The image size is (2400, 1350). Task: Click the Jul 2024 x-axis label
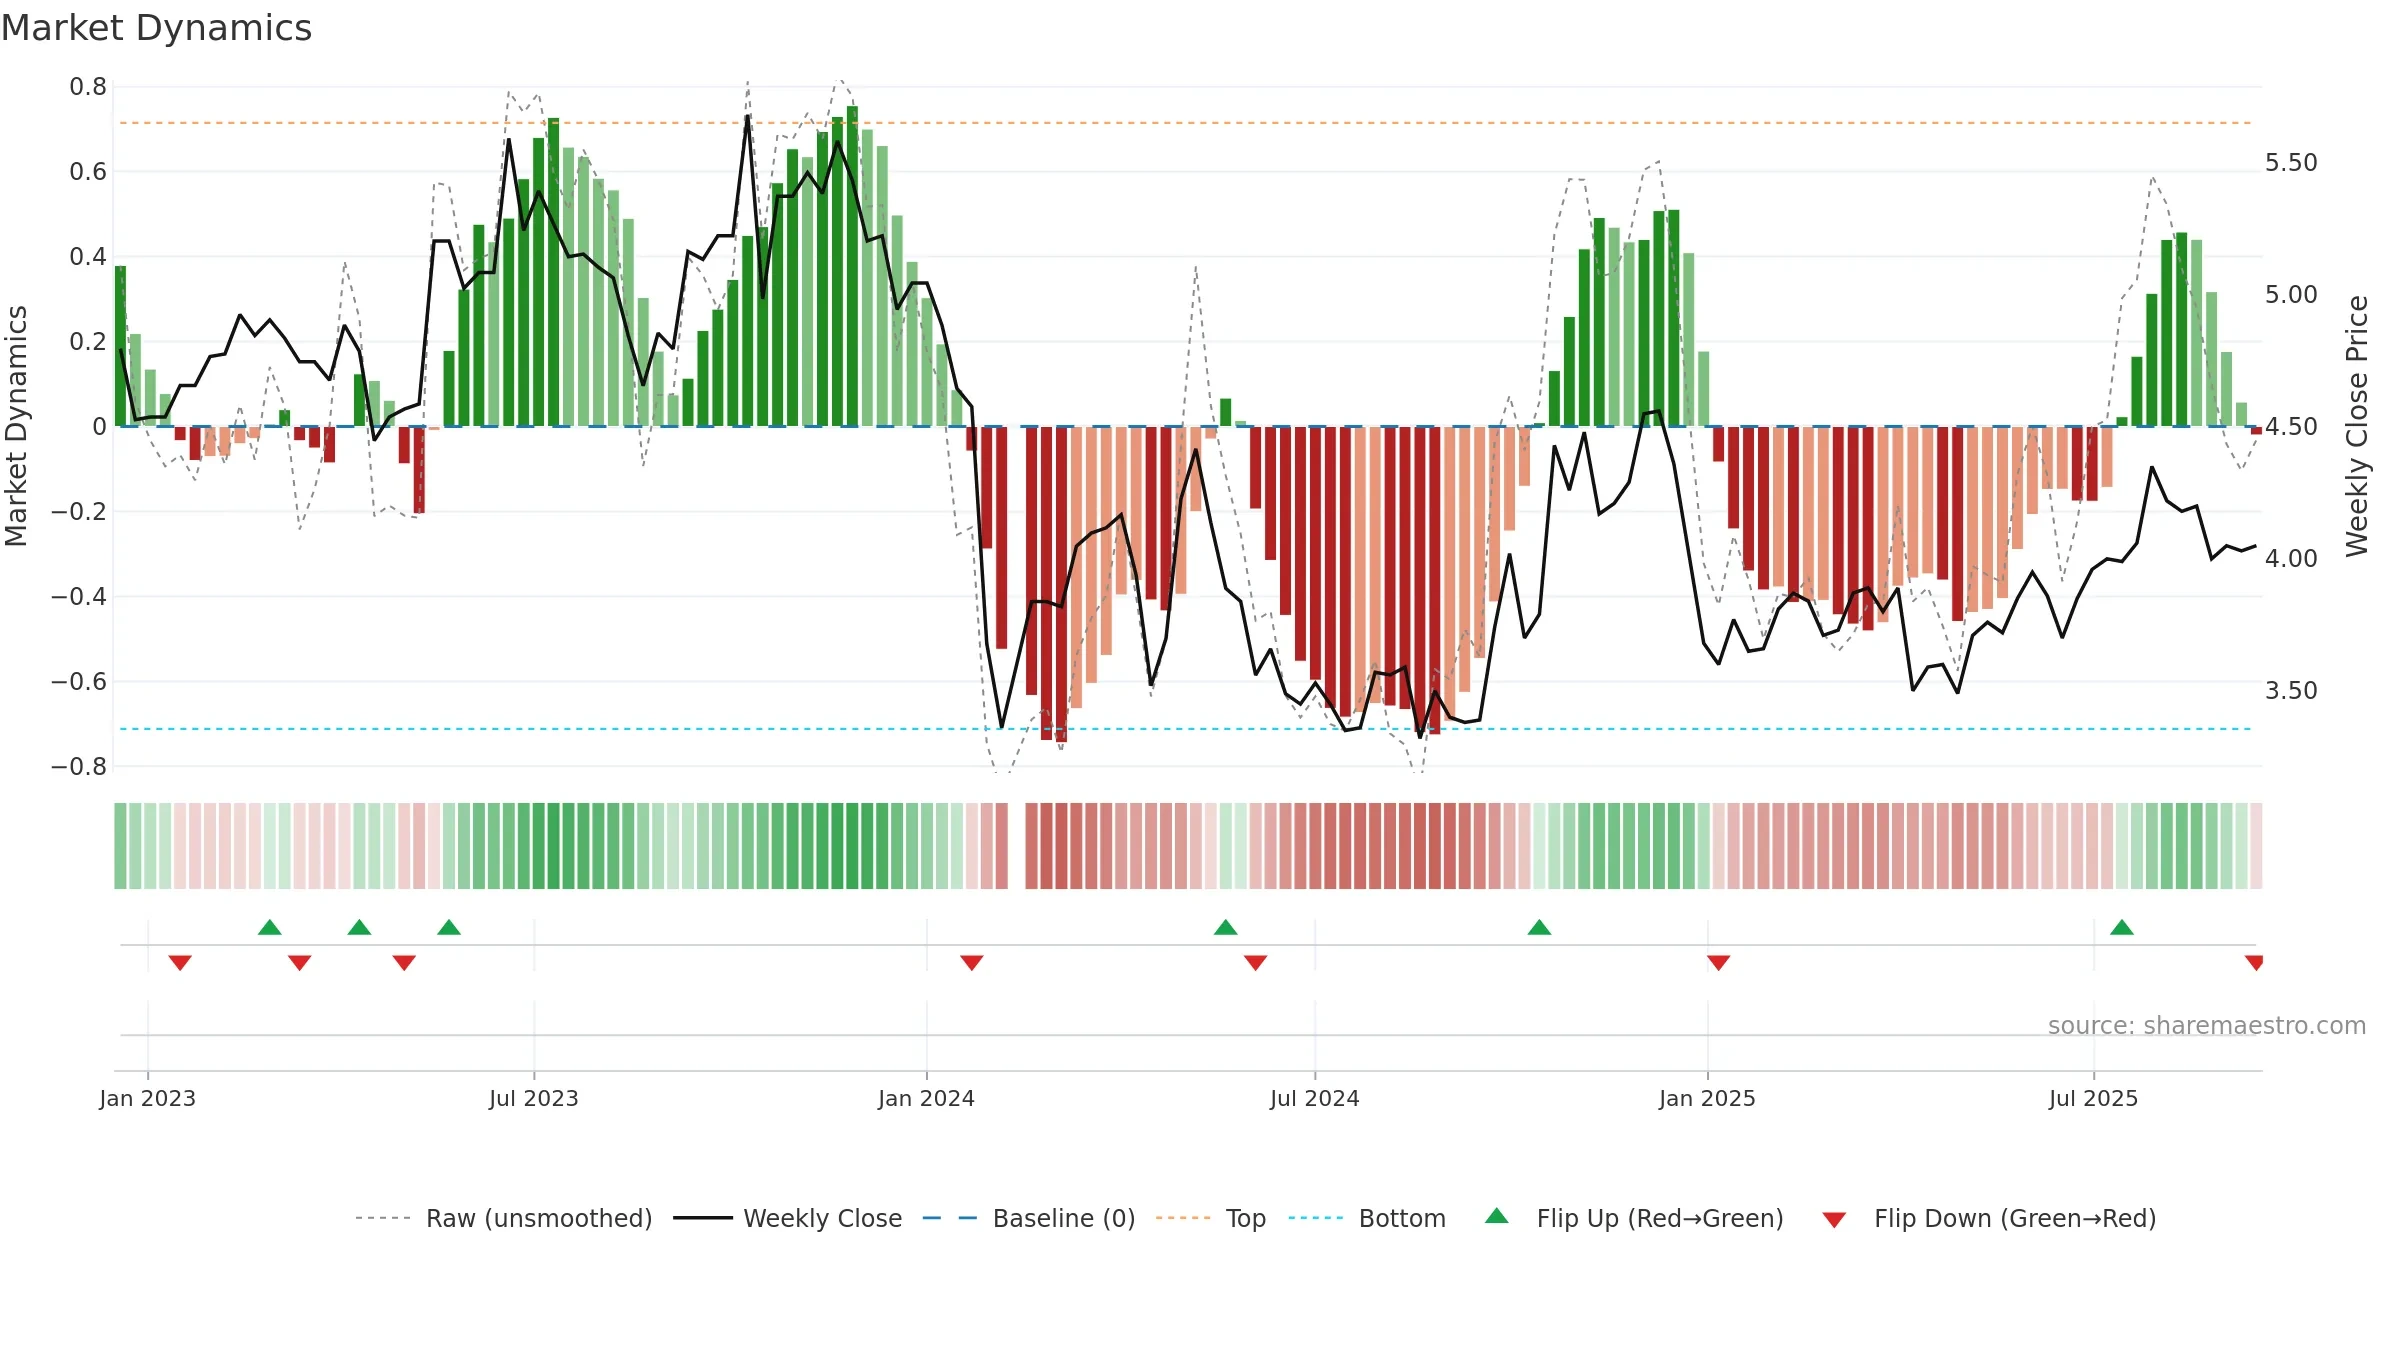point(1315,1098)
